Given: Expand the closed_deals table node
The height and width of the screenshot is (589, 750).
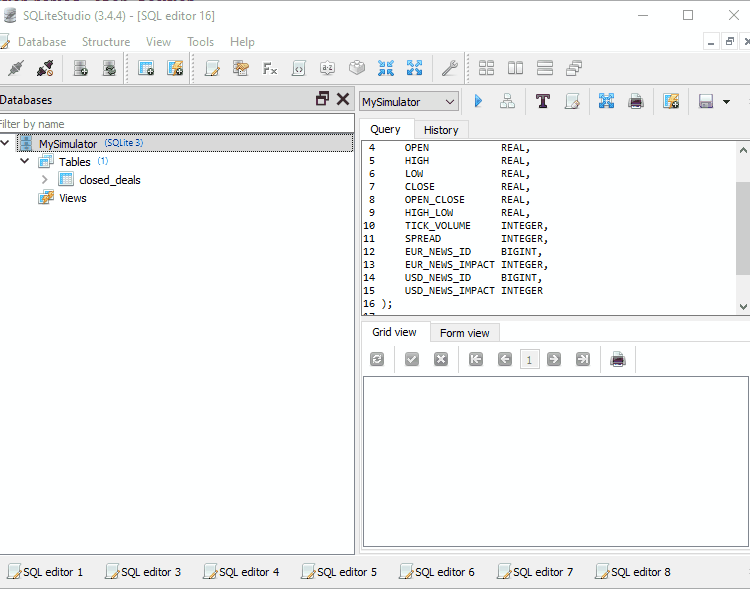Looking at the screenshot, I should [x=44, y=179].
